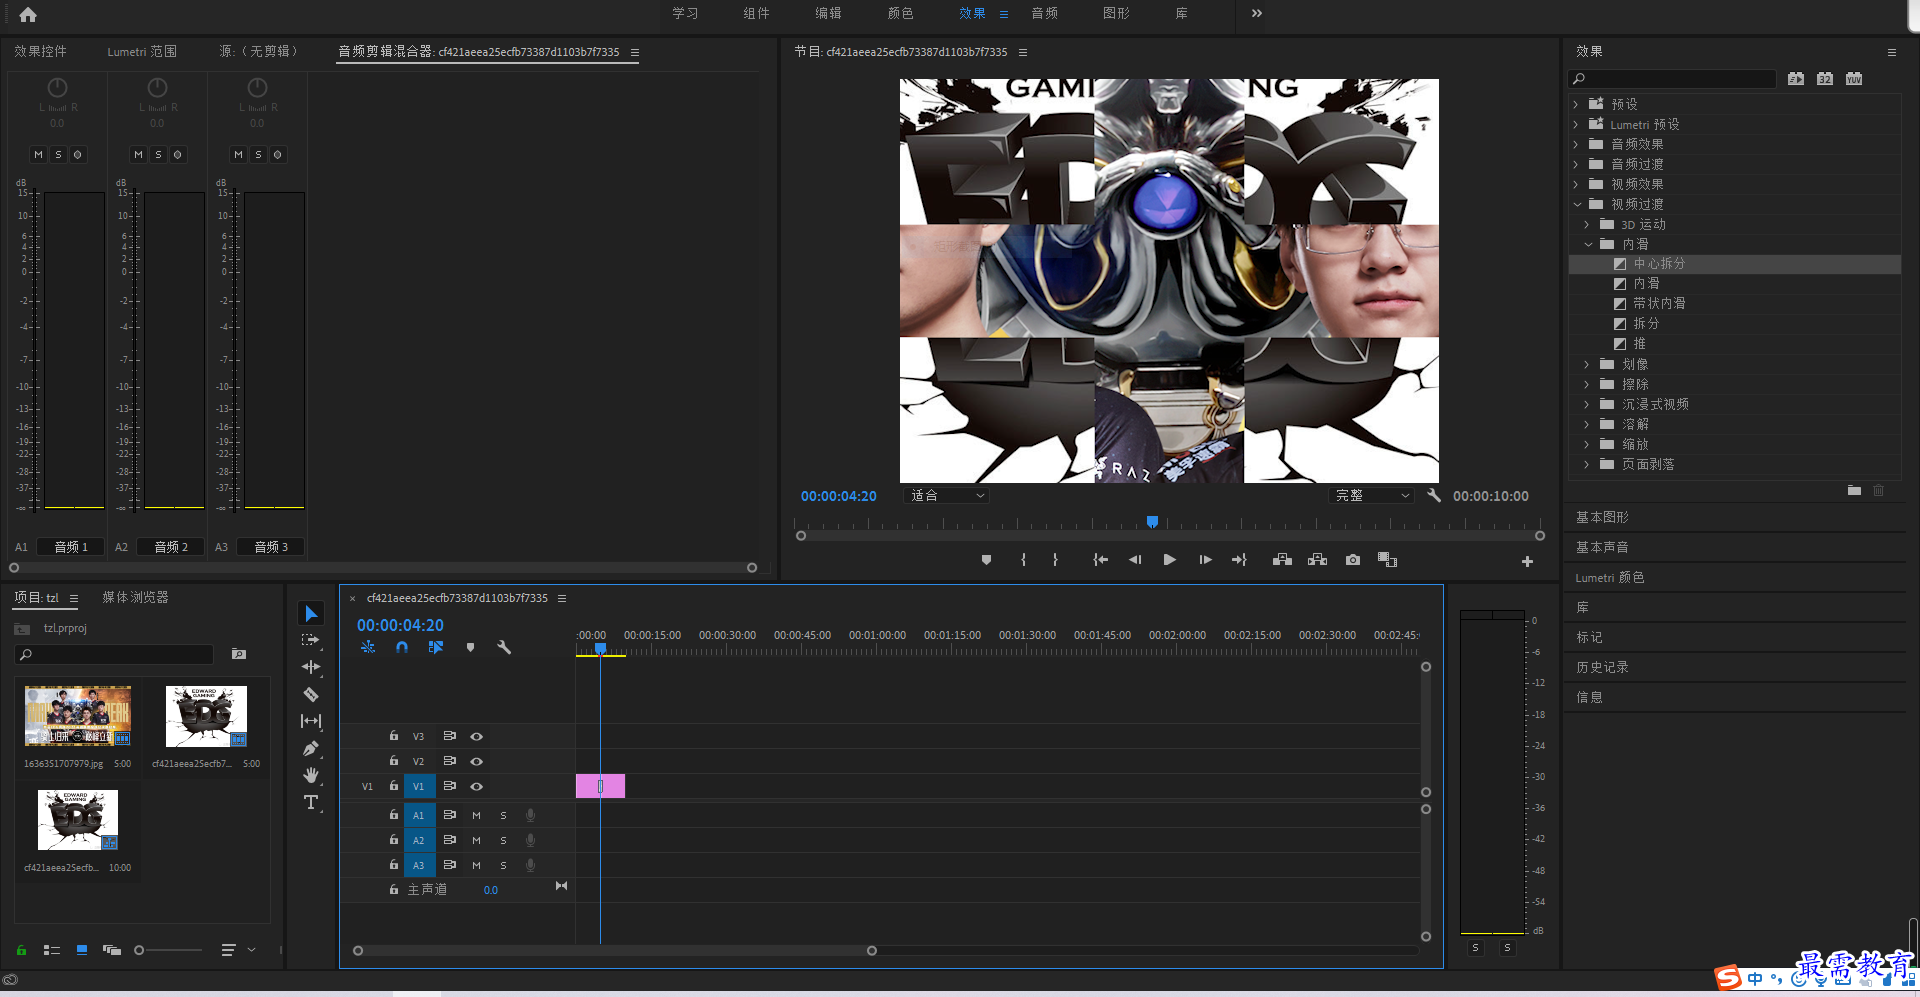This screenshot has height=997, width=1920.
Task: Open the 适合 zoom level dropdown
Action: (x=947, y=495)
